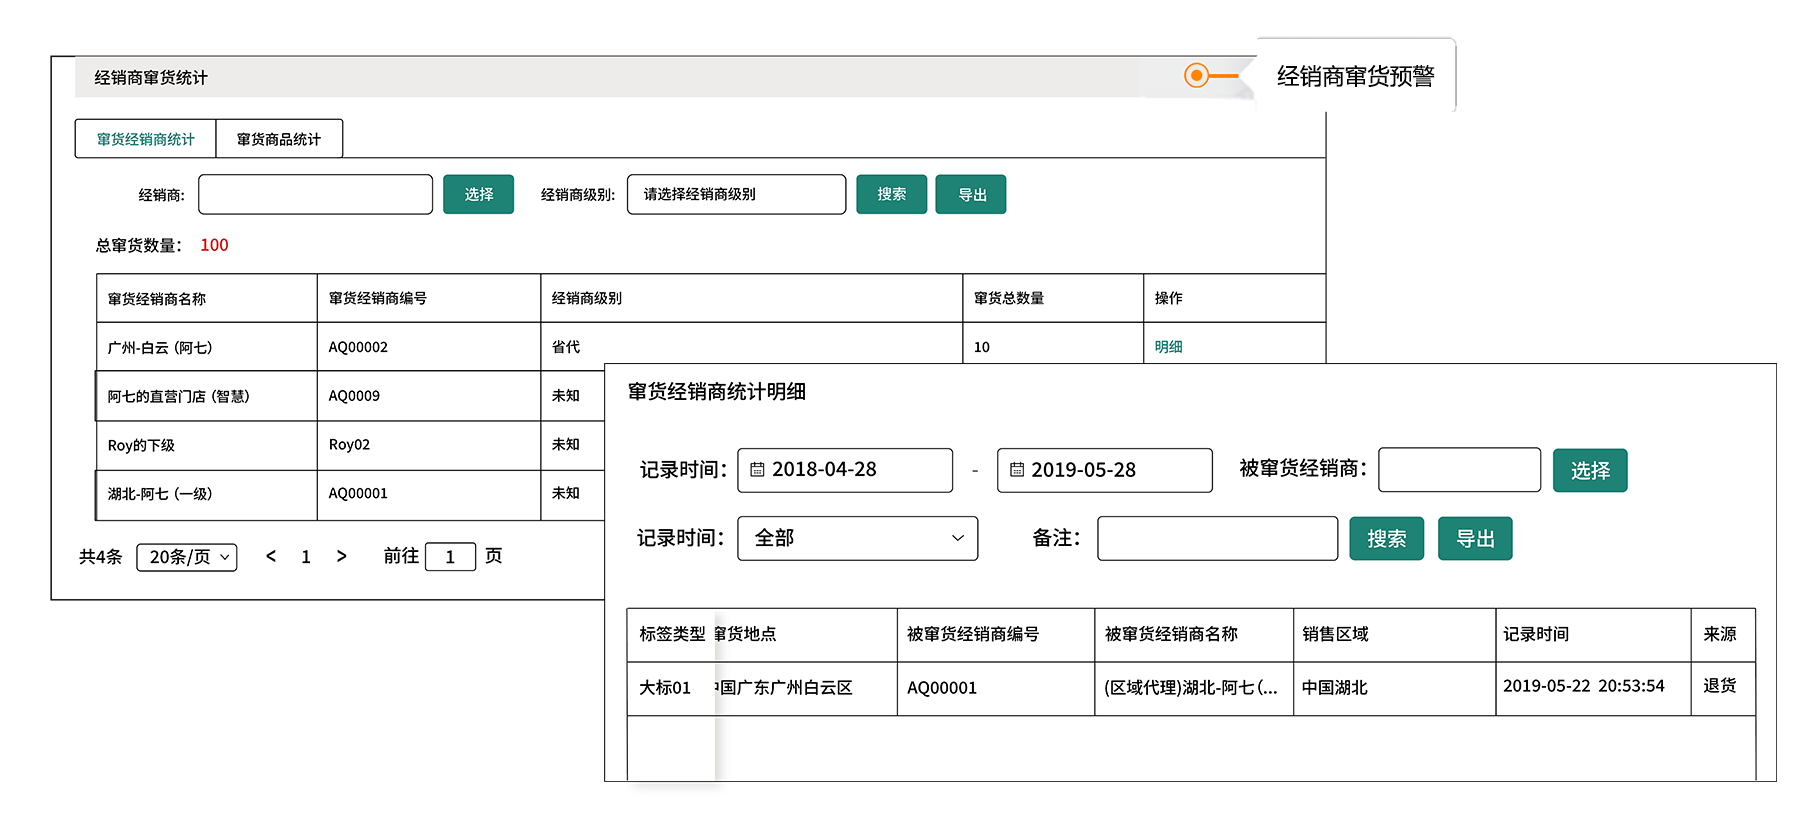Go to next page arrow

[x=342, y=556]
